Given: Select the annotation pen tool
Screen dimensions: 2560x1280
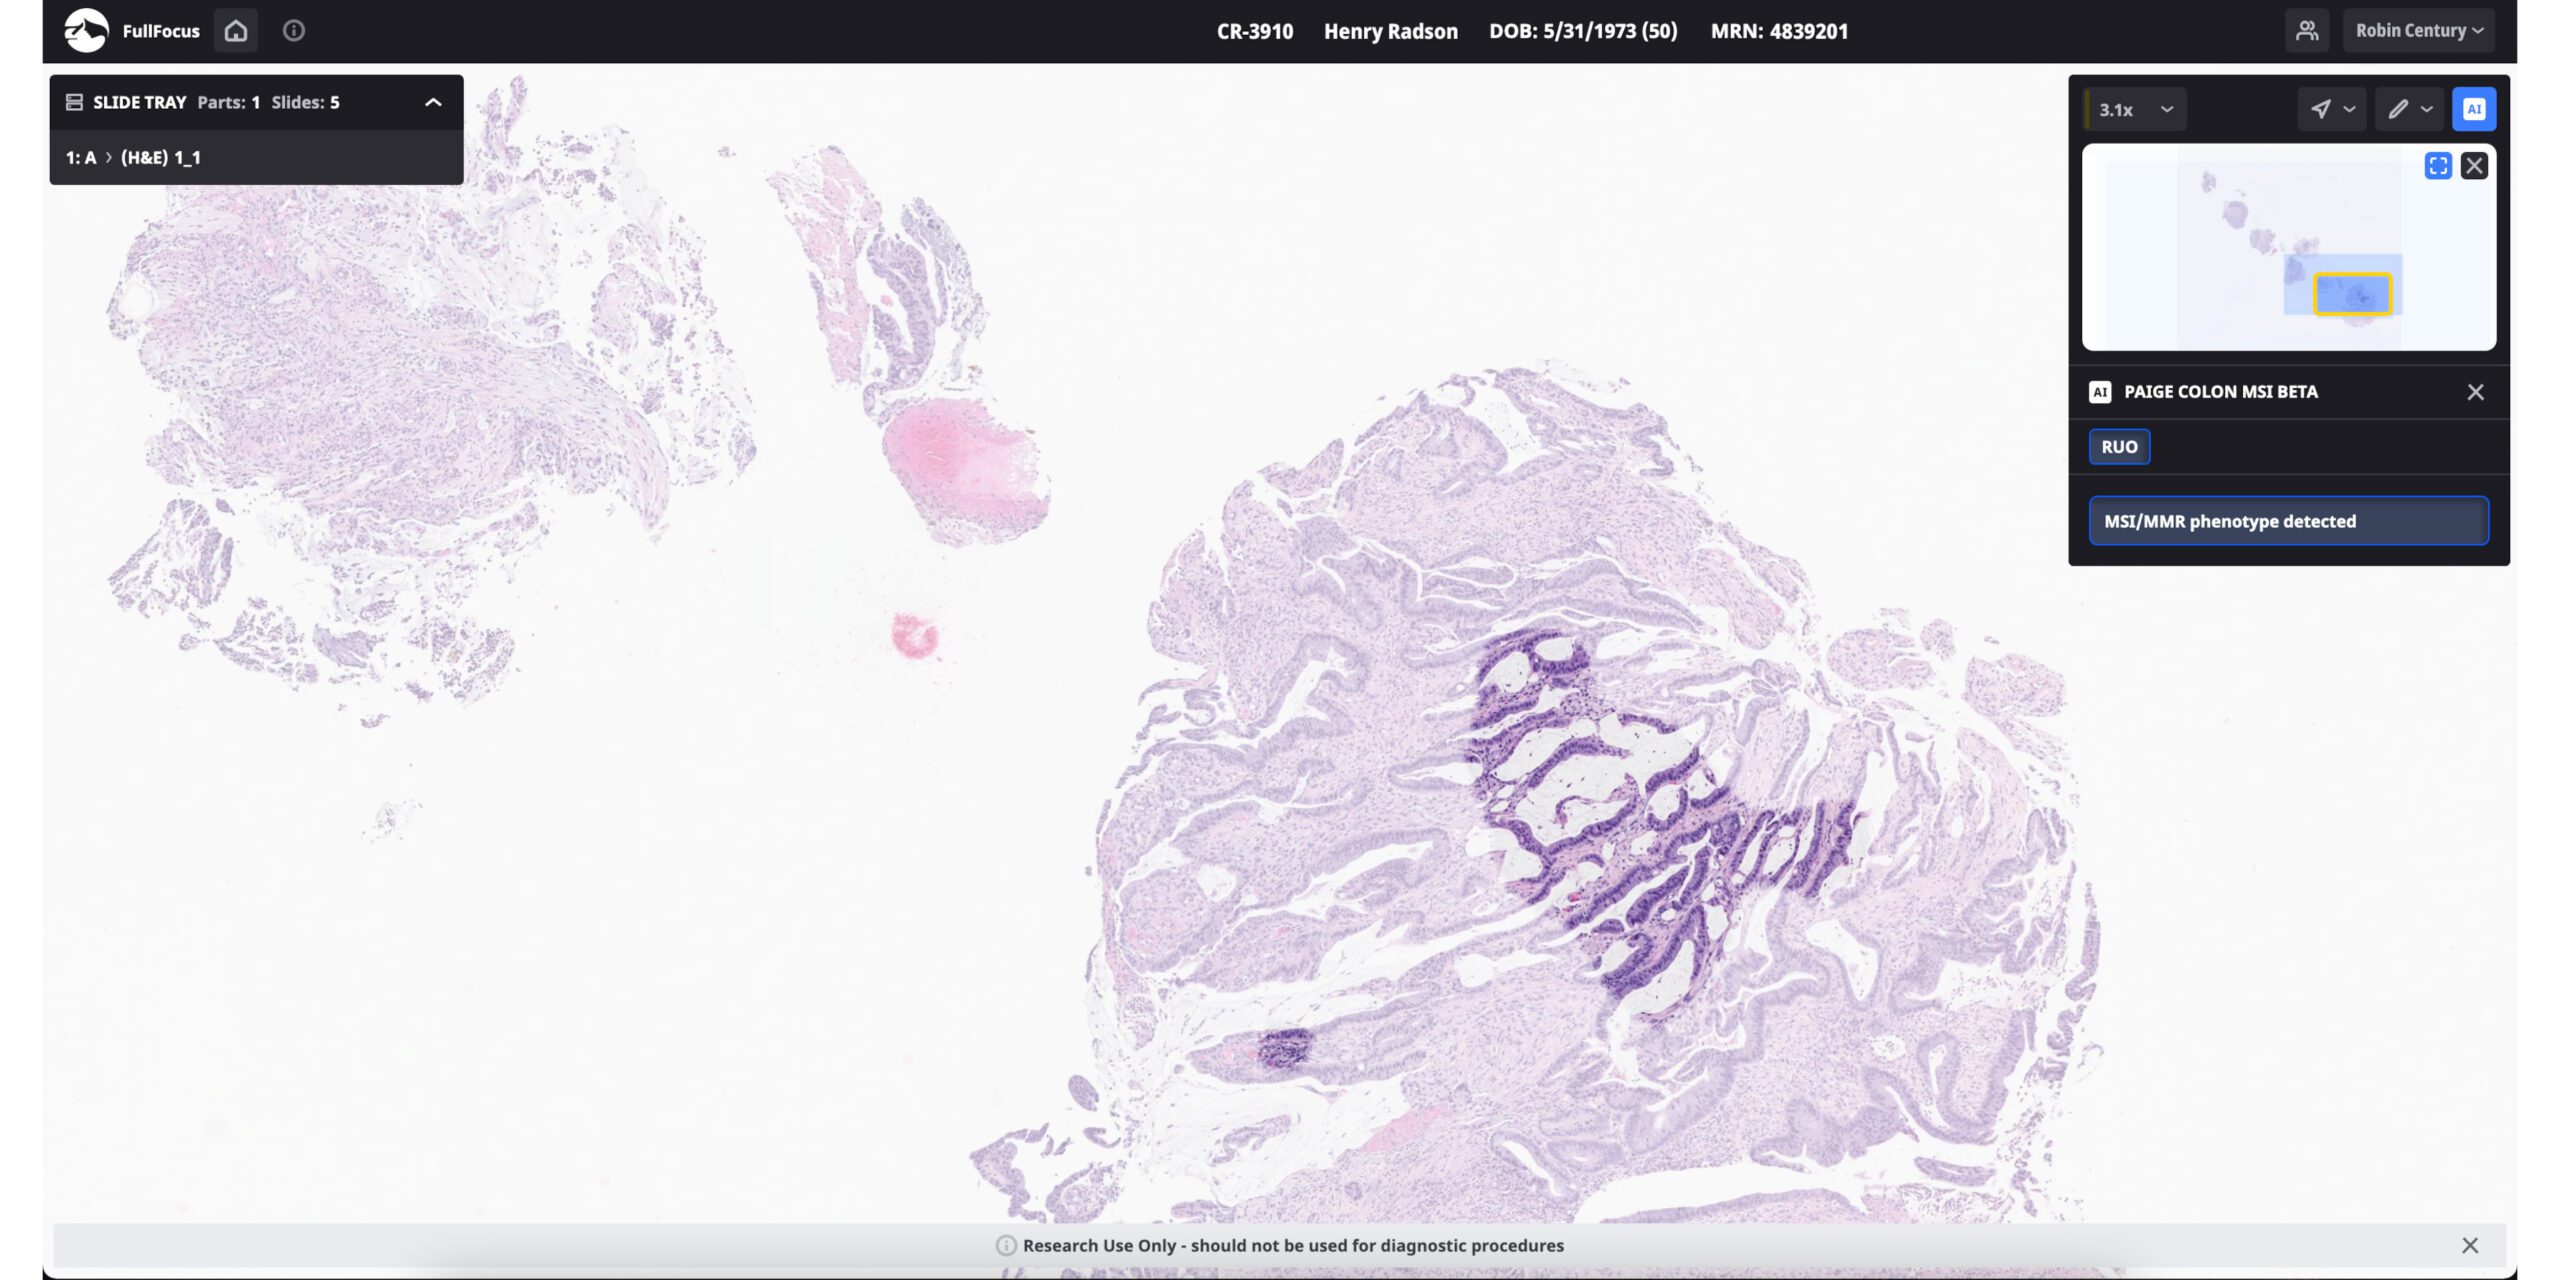Looking at the screenshot, I should (2398, 108).
